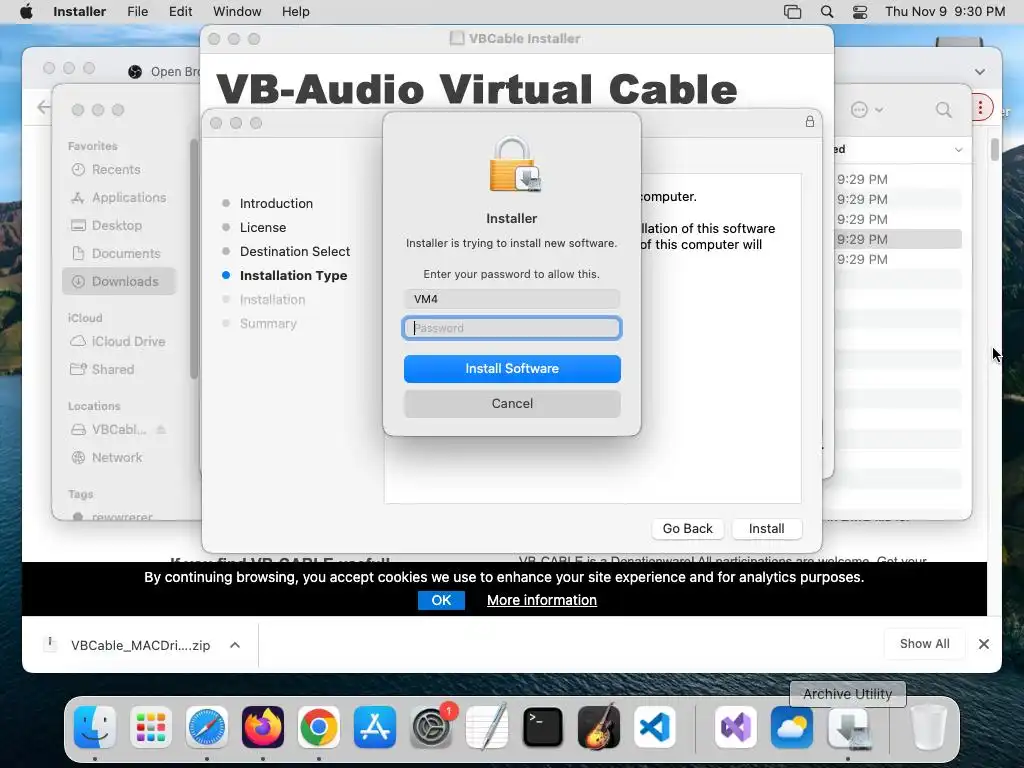Open the Apple menu
Viewport: 1024px width, 768px height.
tap(26, 12)
